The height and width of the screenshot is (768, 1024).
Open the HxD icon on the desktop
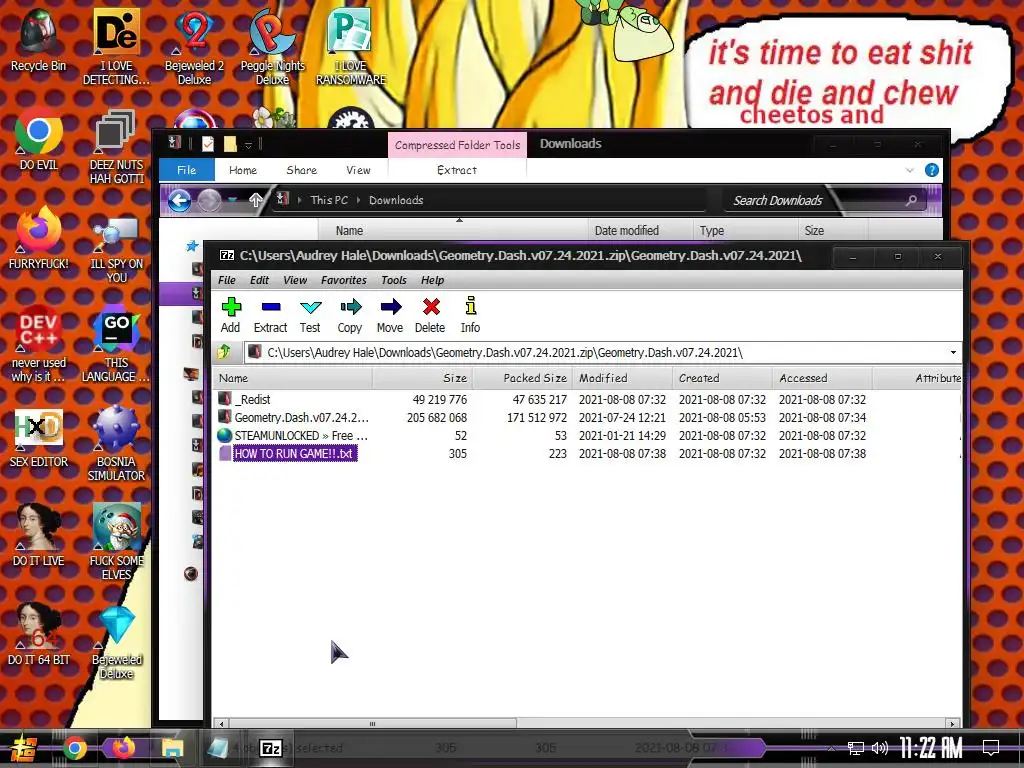[x=39, y=436]
